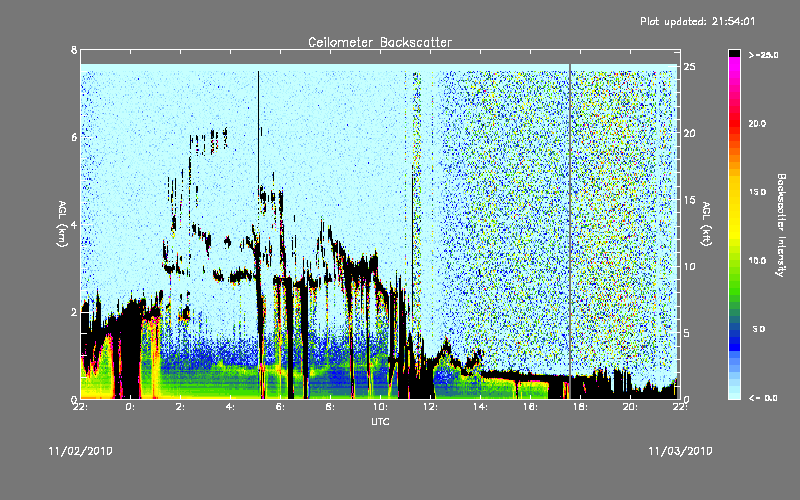Click the '<= 0.0' colorbar minimum label

click(x=763, y=398)
